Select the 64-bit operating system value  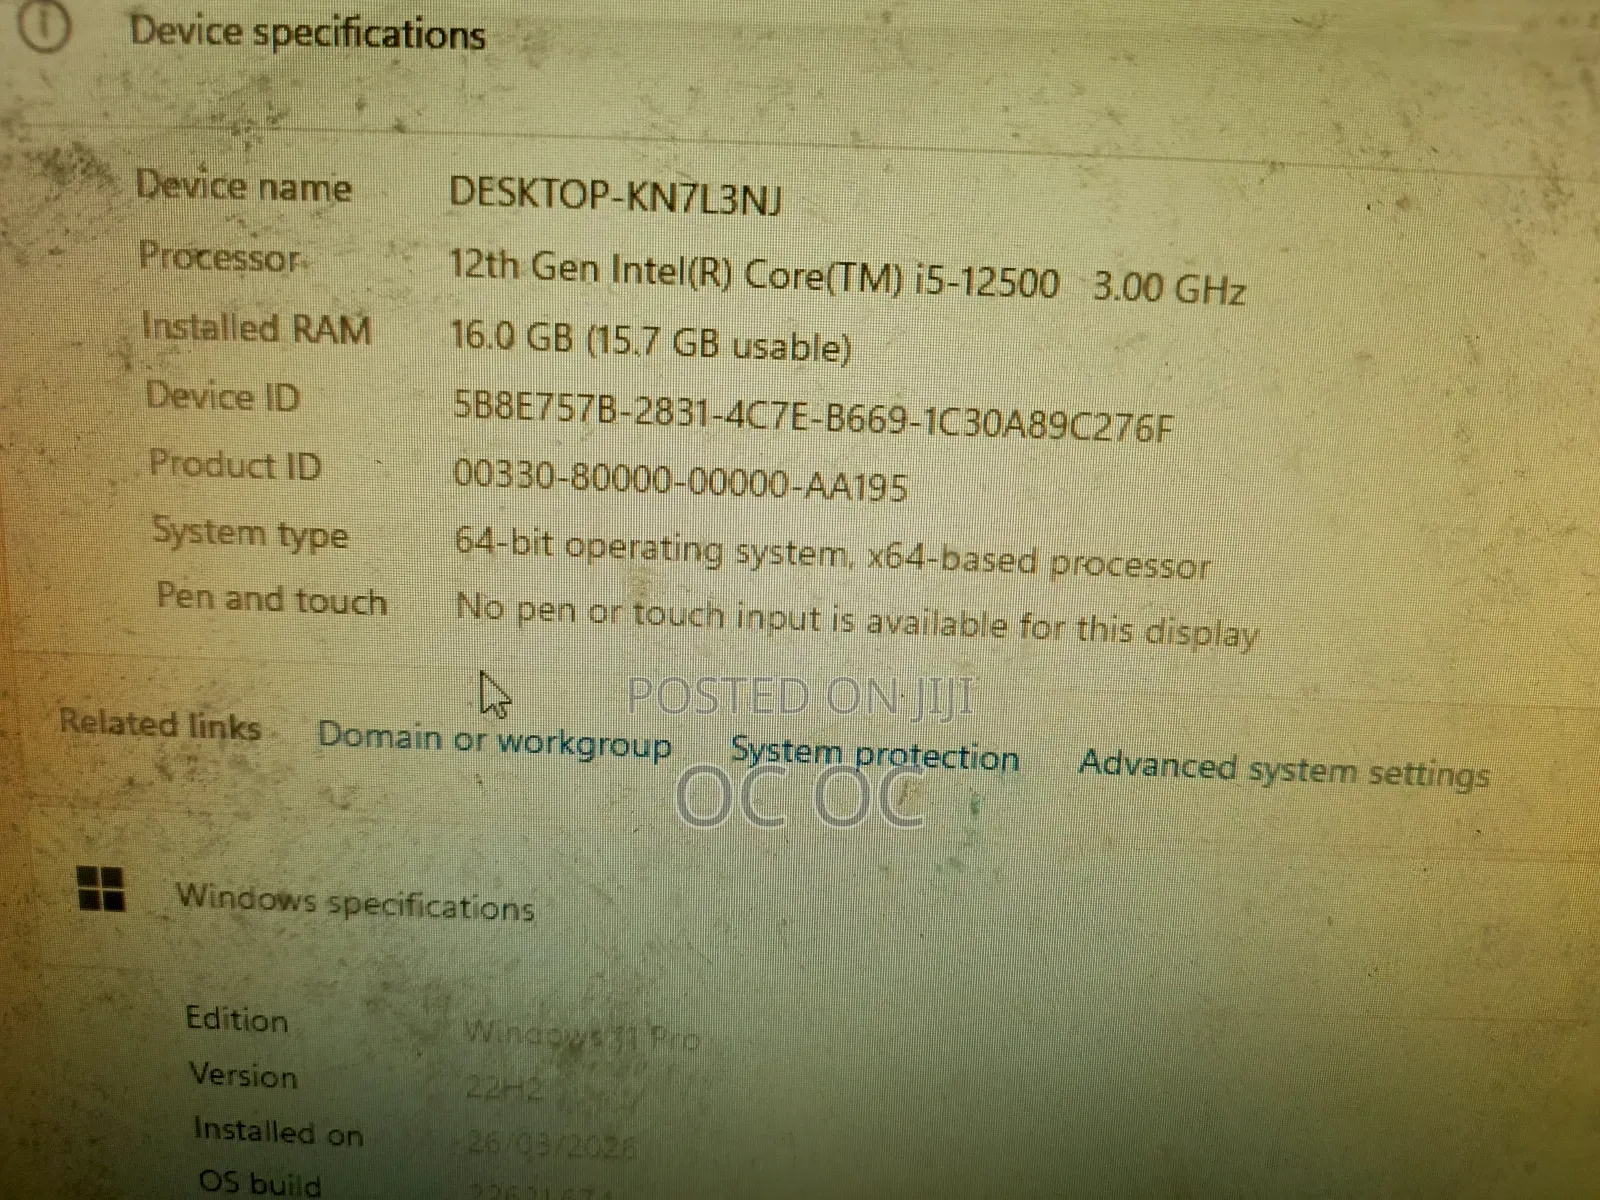click(x=832, y=553)
